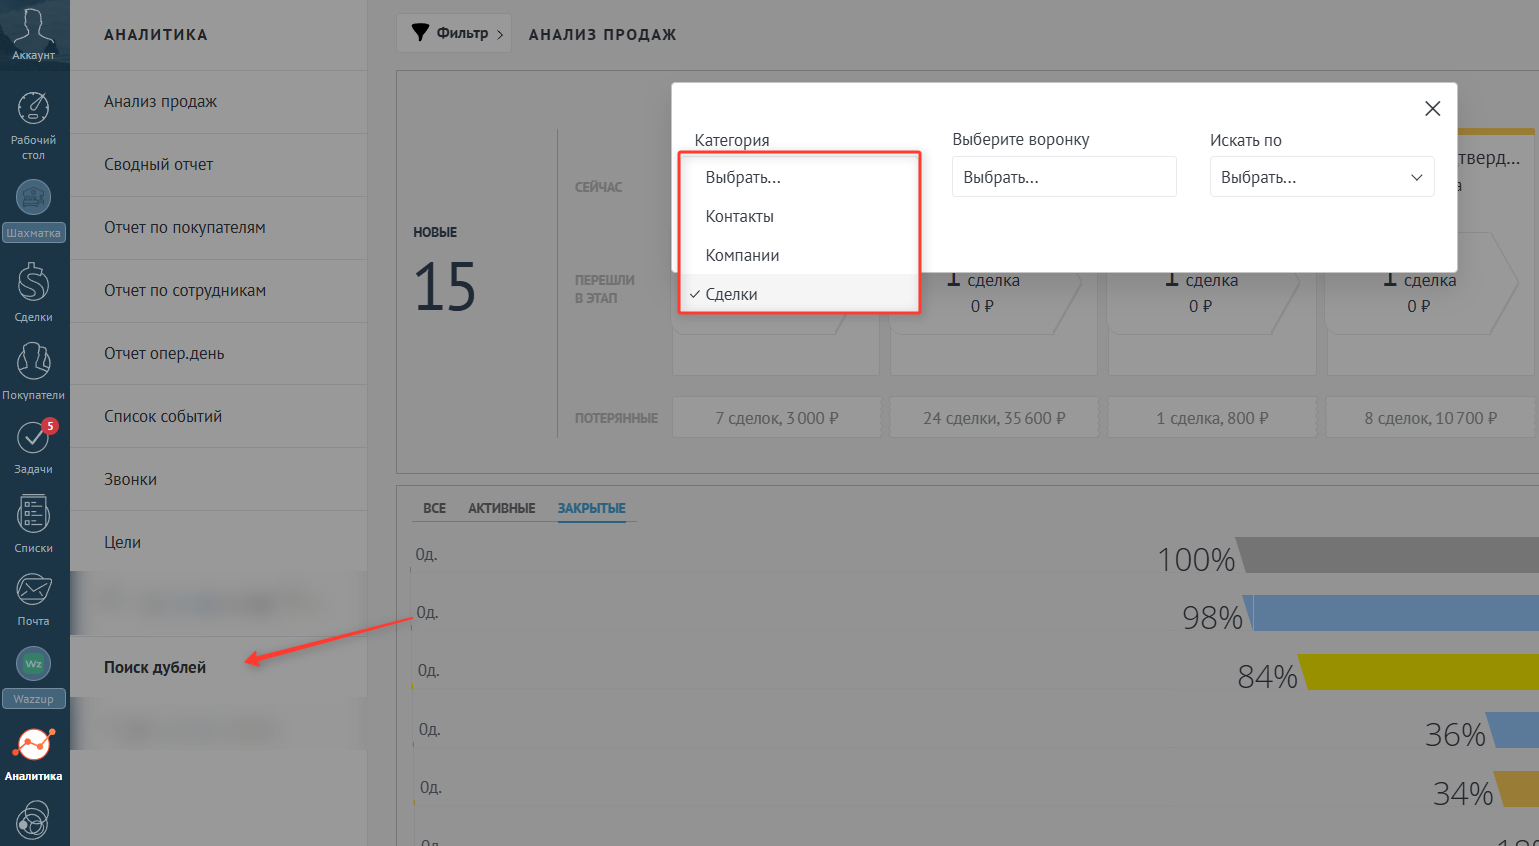1539x846 pixels.
Task: Click the 24 сделки, 35 600 ₽ lost cell
Action: (994, 418)
